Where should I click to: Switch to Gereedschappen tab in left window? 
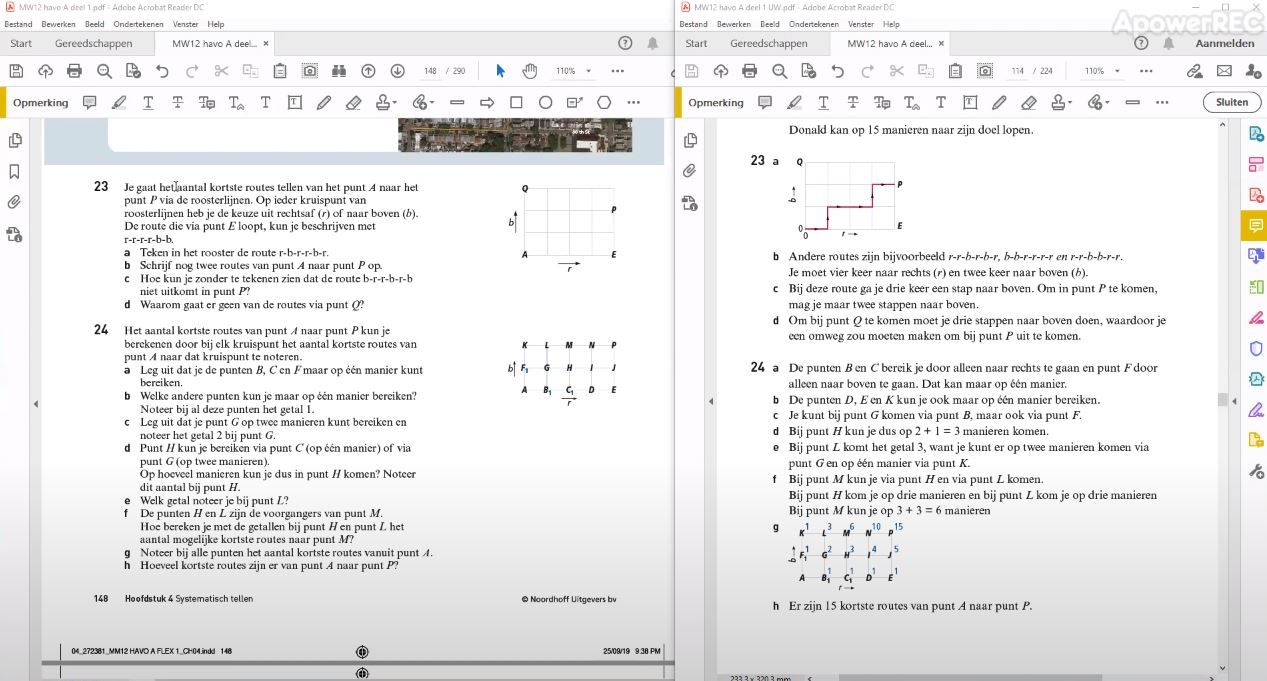[x=93, y=44]
